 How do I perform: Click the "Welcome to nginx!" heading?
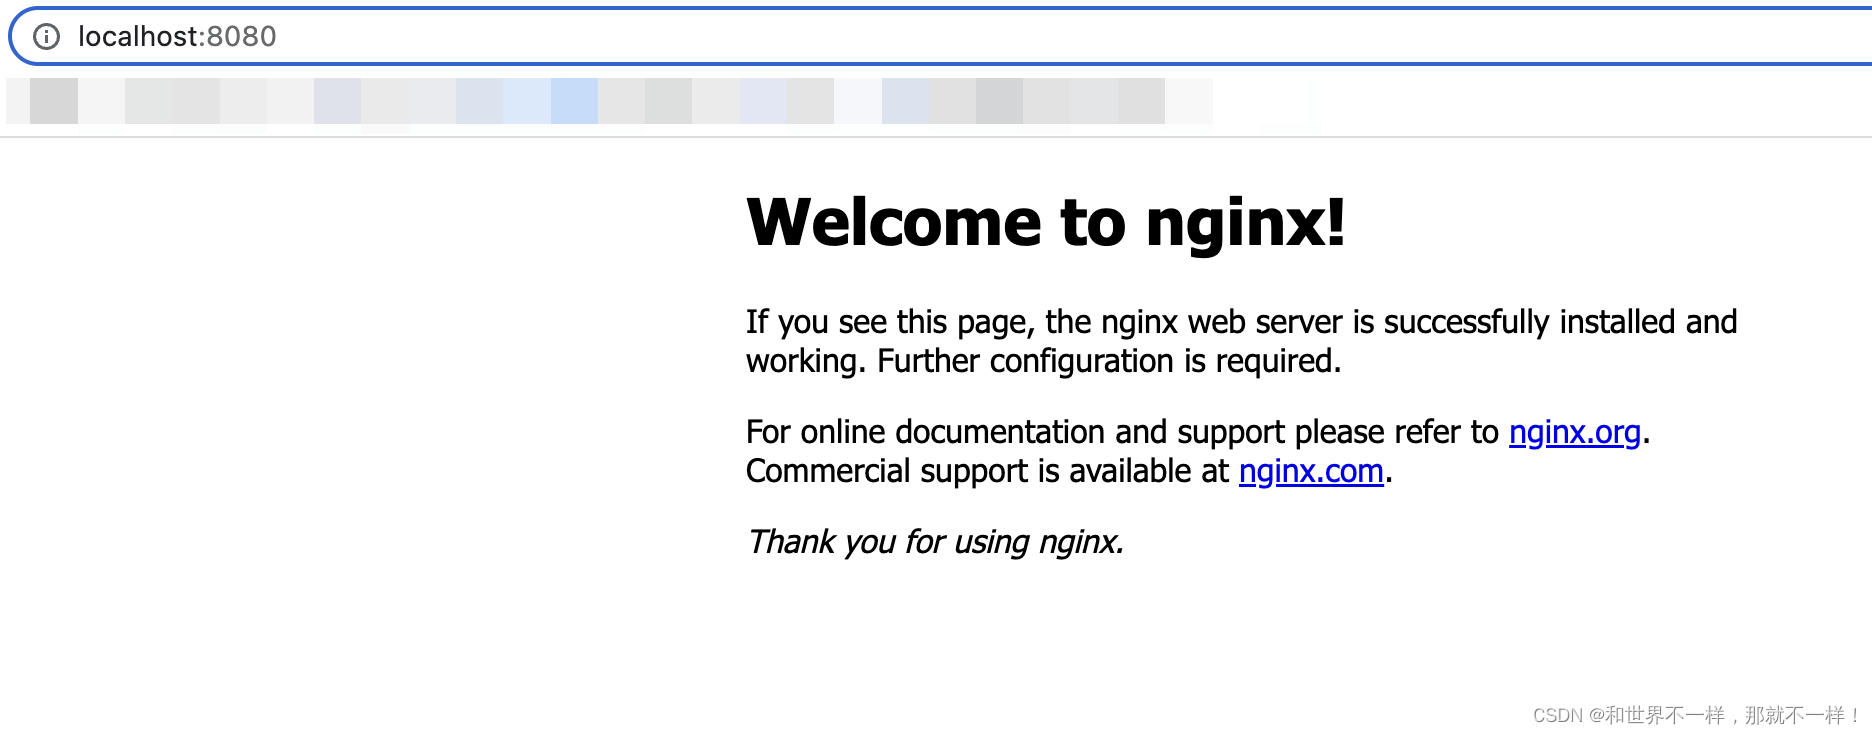click(x=1046, y=222)
